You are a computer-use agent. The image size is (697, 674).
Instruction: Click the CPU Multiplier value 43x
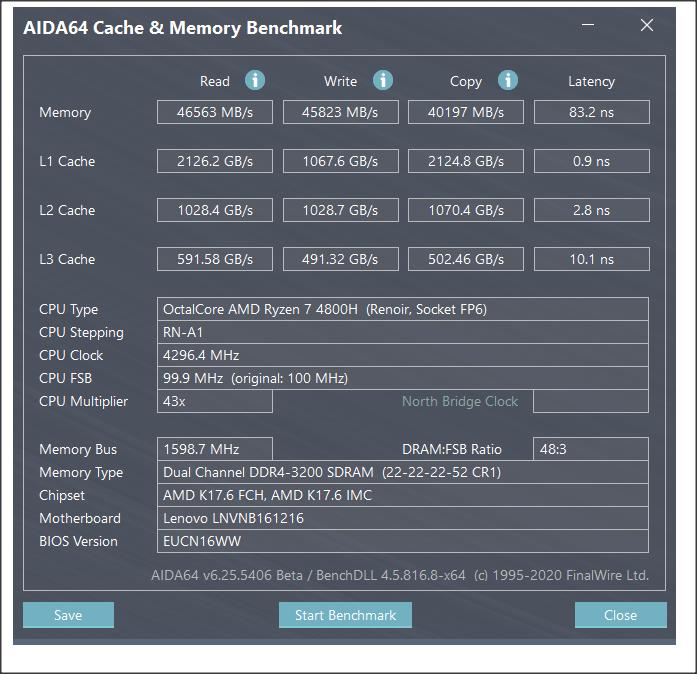(x=215, y=401)
